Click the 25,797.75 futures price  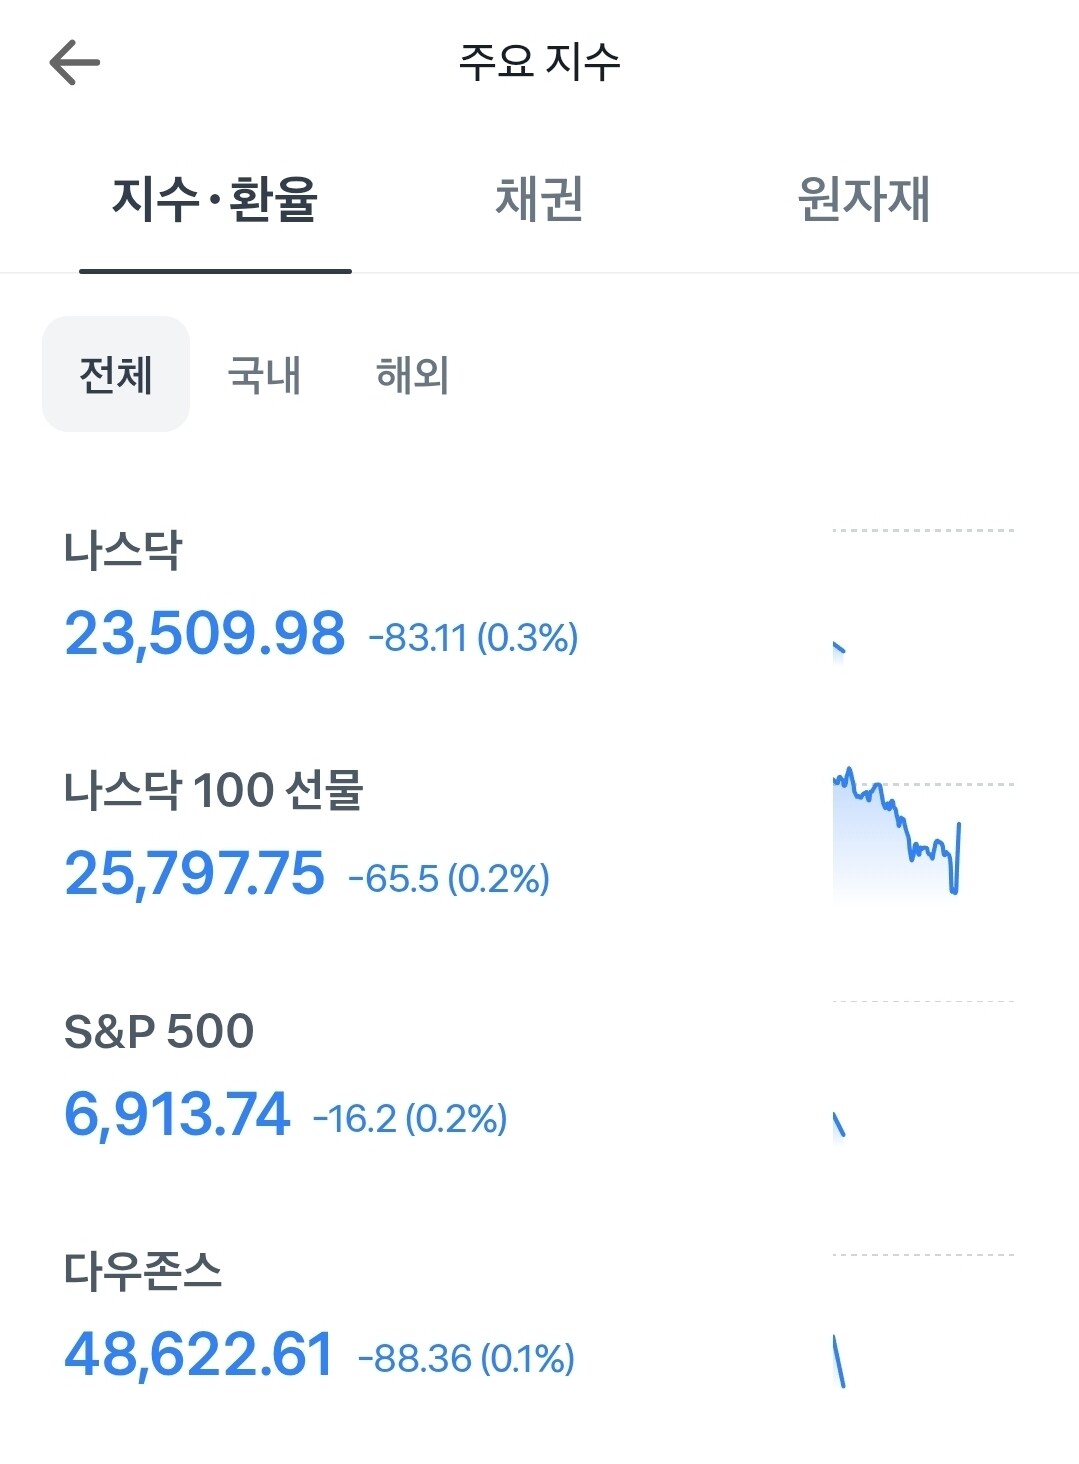(x=195, y=874)
